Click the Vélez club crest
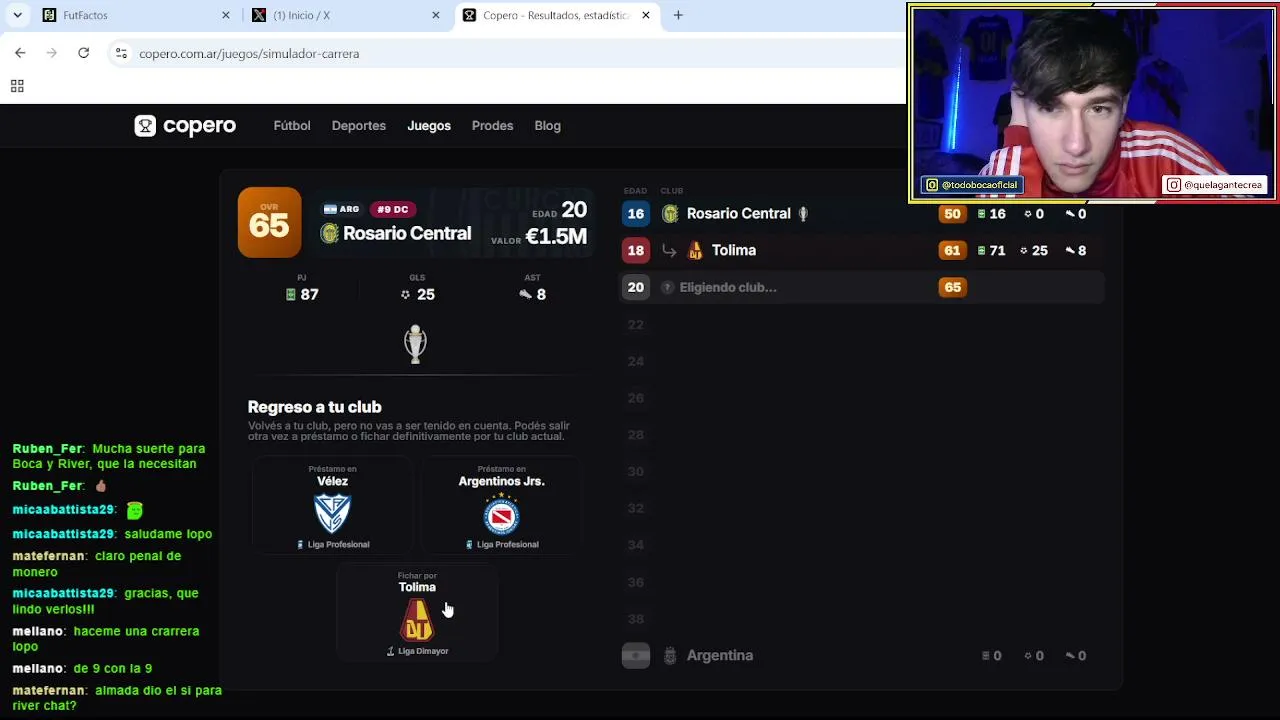 pyautogui.click(x=332, y=514)
